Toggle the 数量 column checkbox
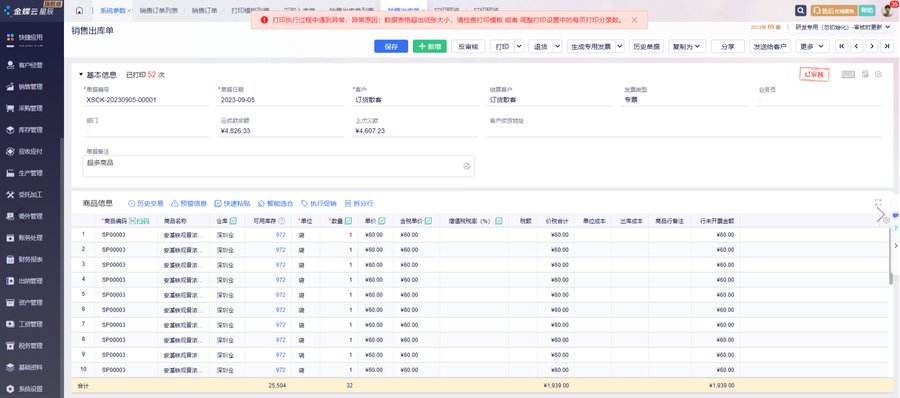900x398 pixels. (x=348, y=221)
